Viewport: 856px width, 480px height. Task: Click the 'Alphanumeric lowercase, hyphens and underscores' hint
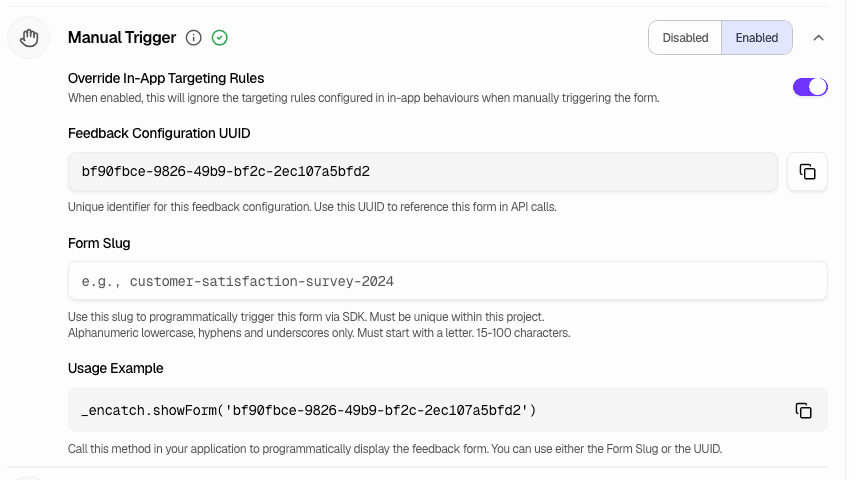[x=319, y=333]
